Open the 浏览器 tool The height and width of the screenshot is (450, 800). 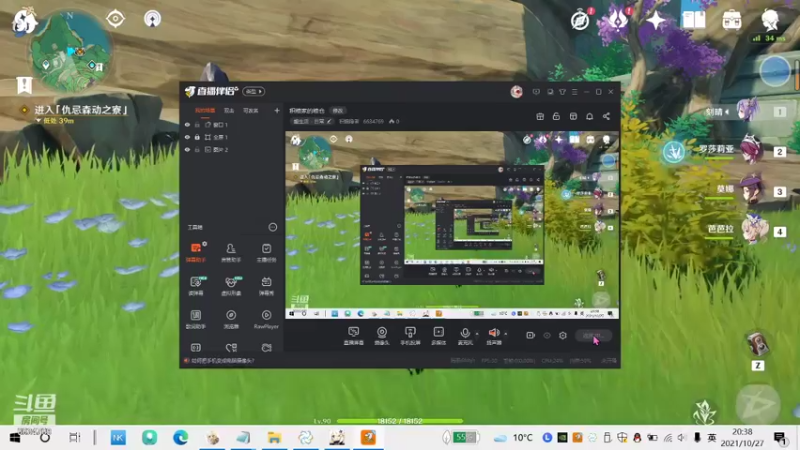point(231,319)
